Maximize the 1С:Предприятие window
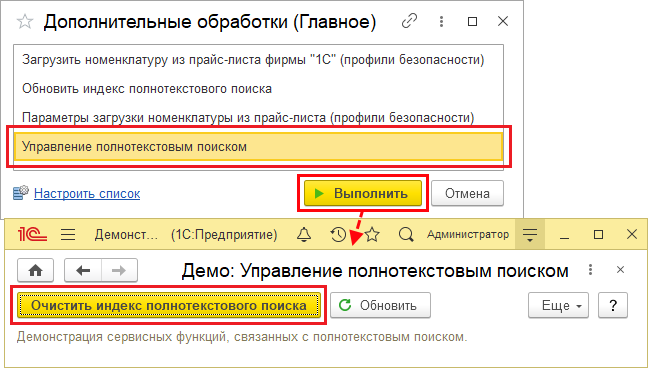The height and width of the screenshot is (370, 650). coord(598,235)
